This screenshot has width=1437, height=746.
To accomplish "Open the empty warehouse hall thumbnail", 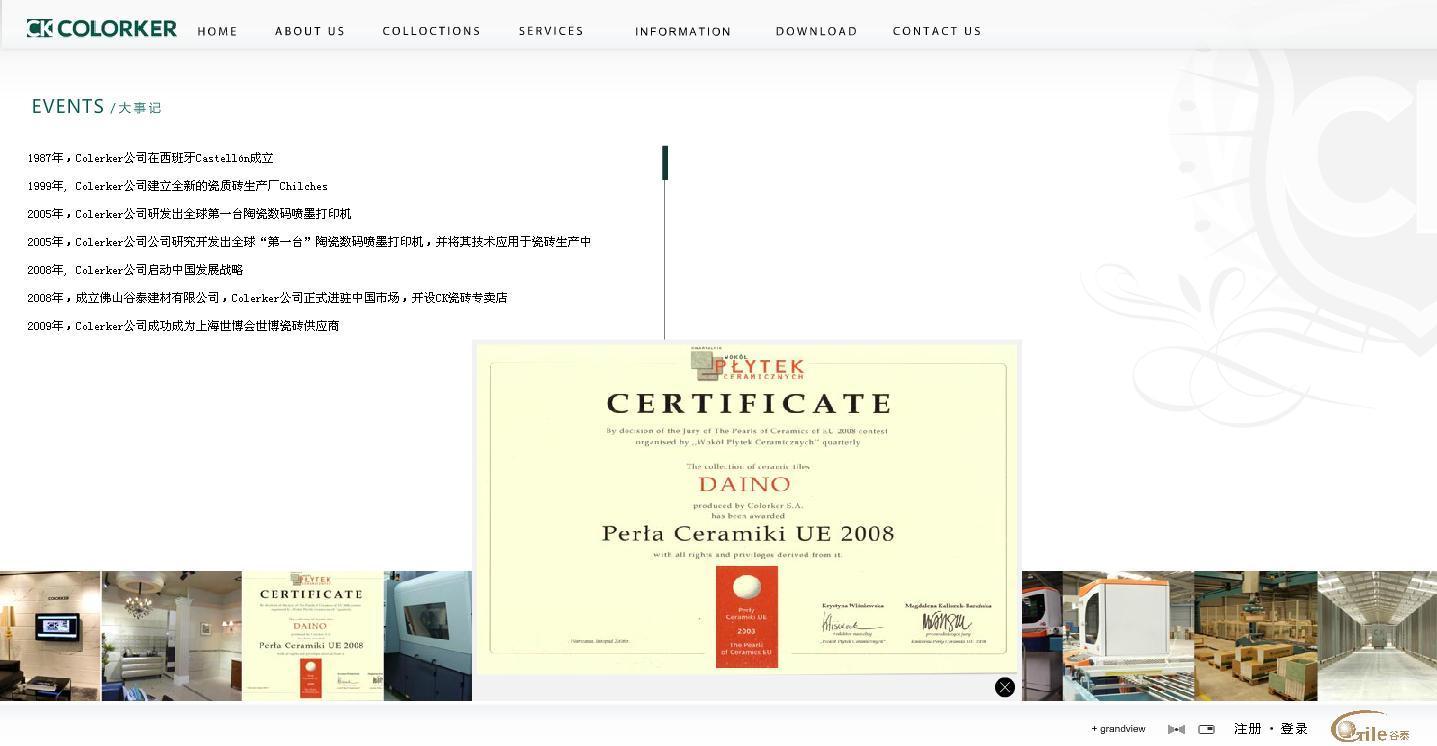I will 1377,636.
